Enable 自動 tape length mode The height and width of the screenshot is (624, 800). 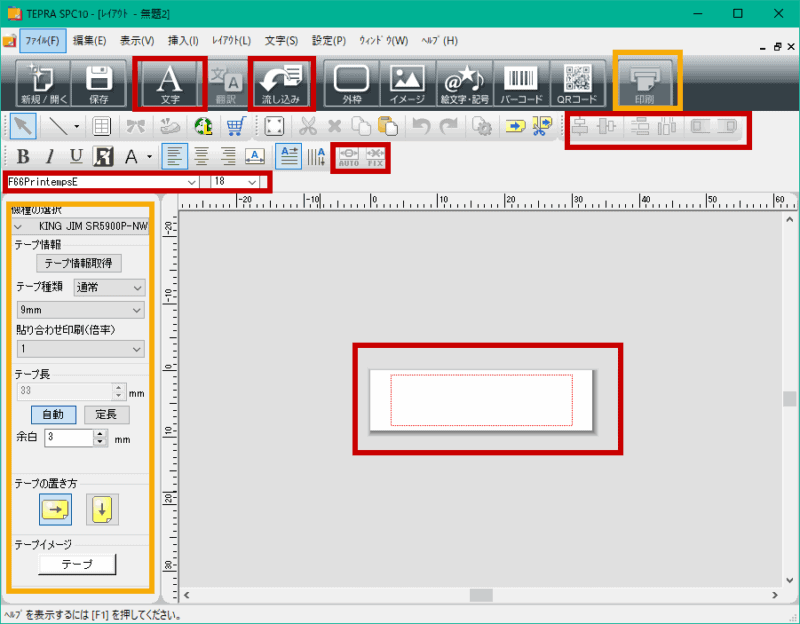click(53, 414)
